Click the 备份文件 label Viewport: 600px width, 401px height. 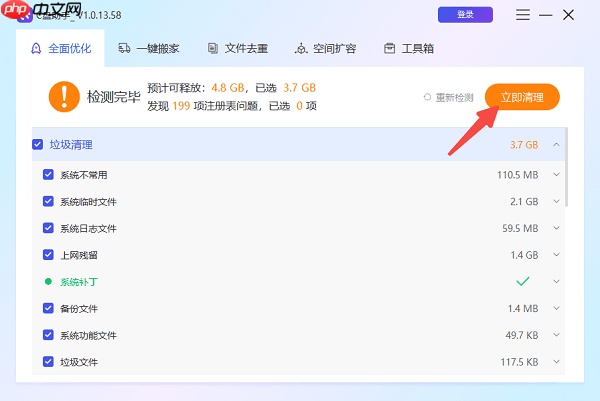pos(79,309)
